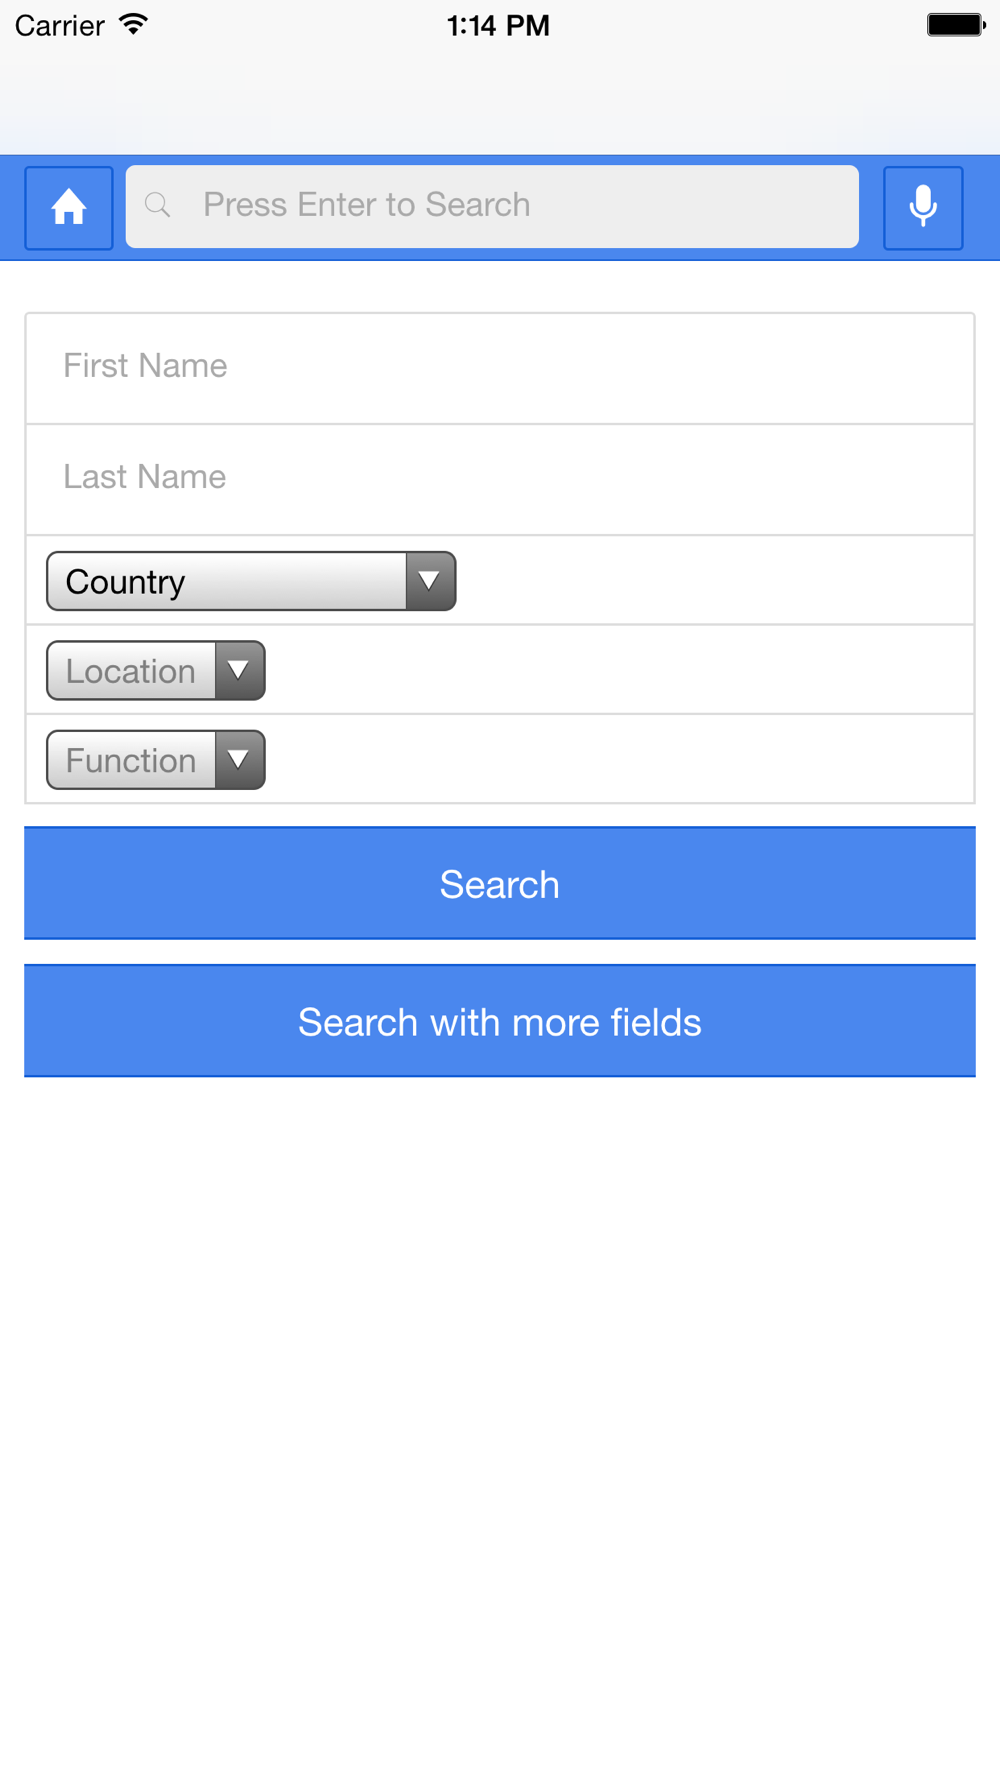The image size is (1000, 1778).
Task: Open the Function selection list
Action: [131, 760]
